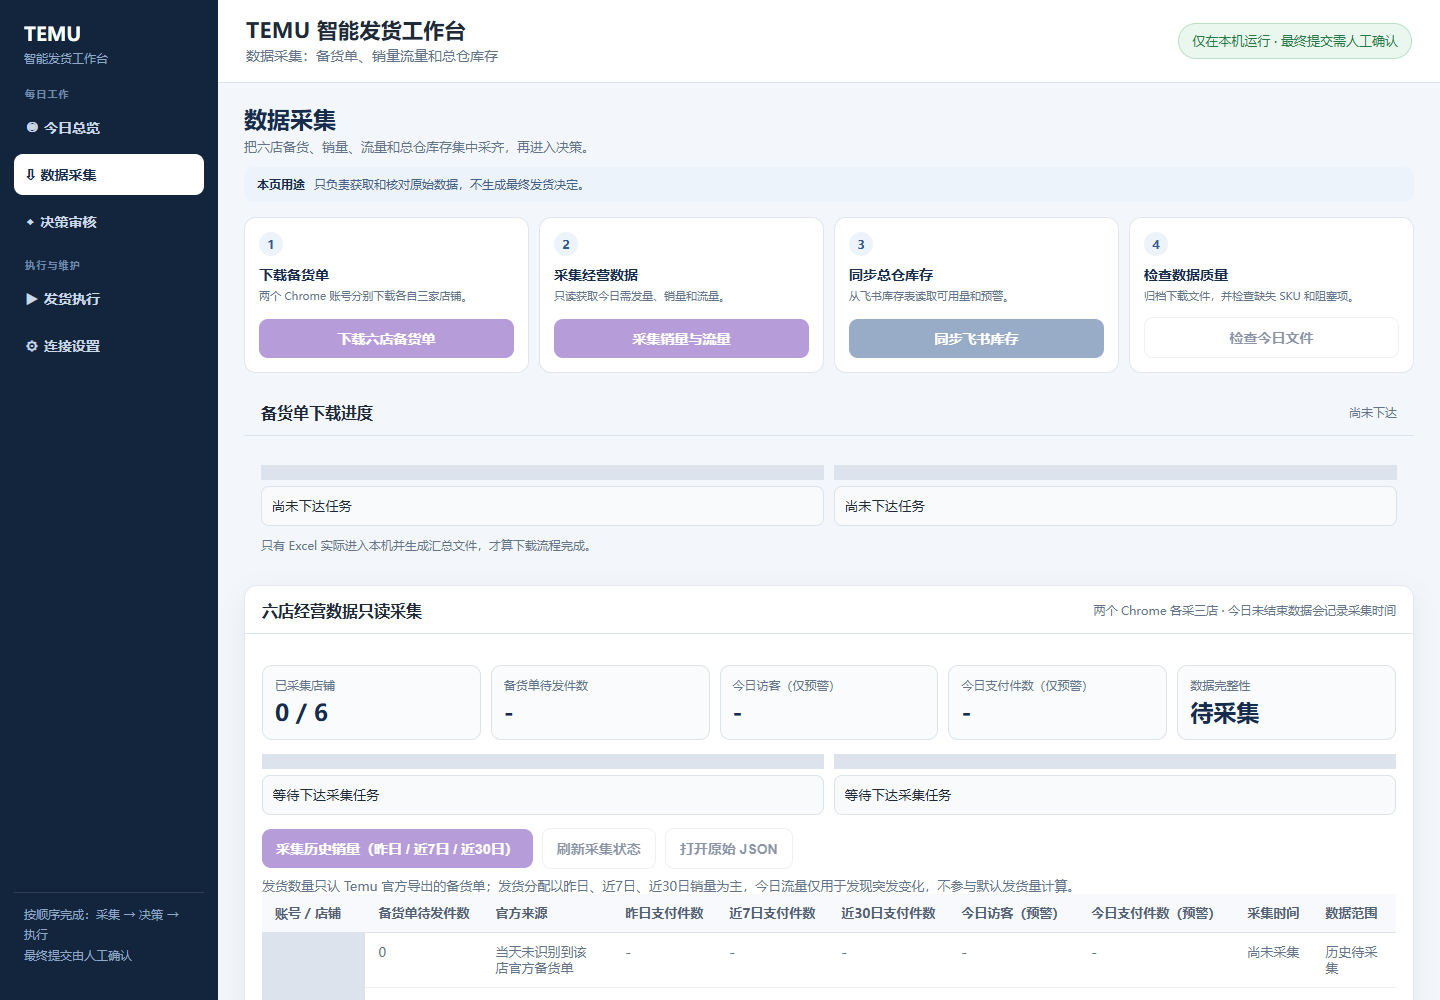Click the step 4 badge on 检查数据质量 card
Screen dimensions: 1440x1000
(1156, 244)
